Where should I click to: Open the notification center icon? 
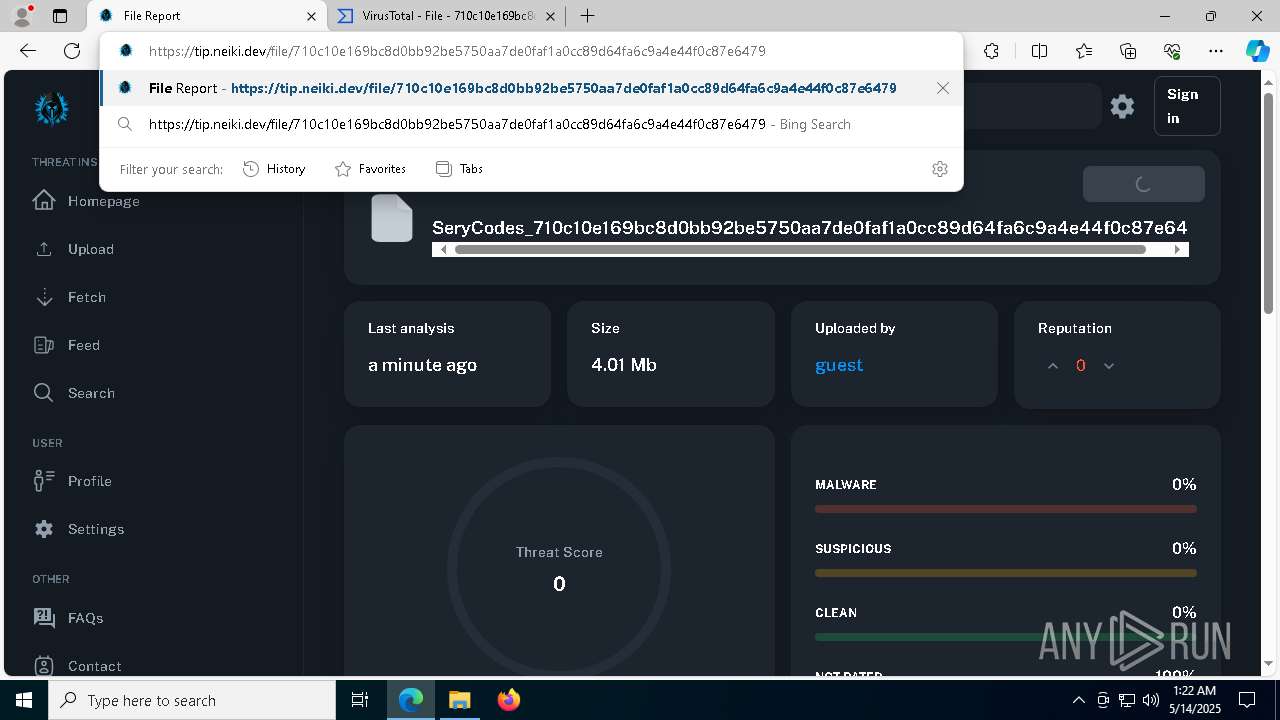tap(1247, 700)
